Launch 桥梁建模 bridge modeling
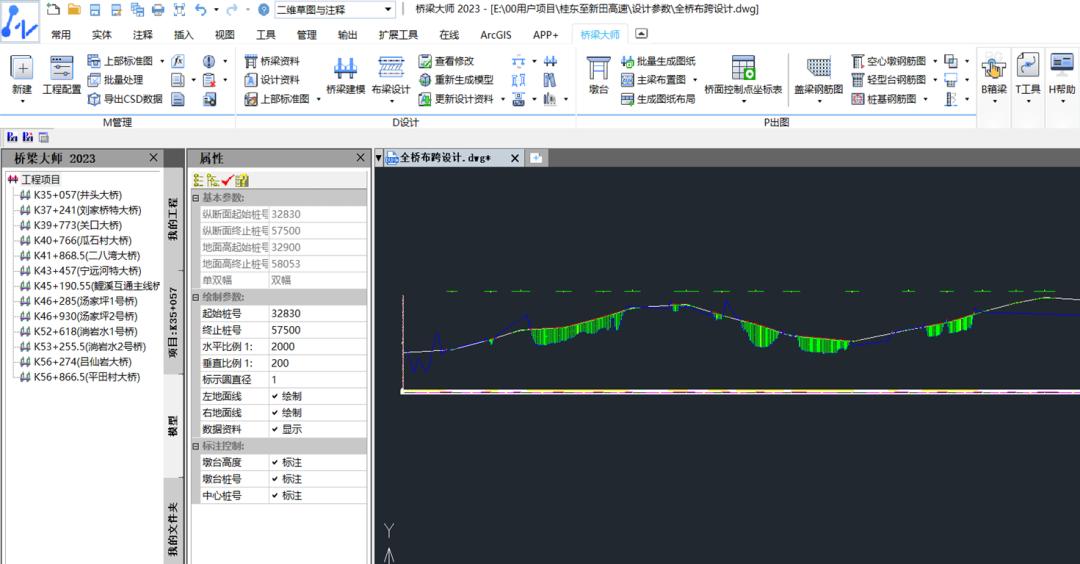 345,76
